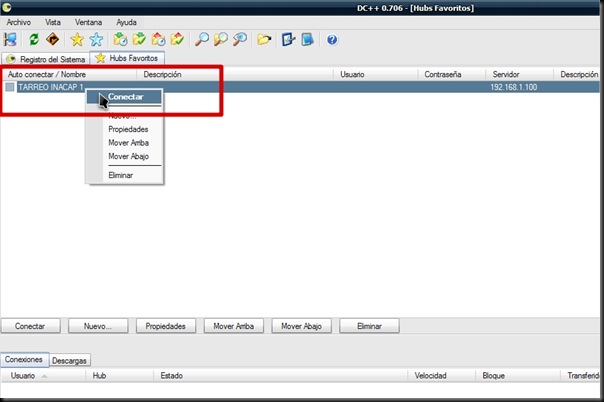Sort hubs by Servidor column header

[519, 74]
